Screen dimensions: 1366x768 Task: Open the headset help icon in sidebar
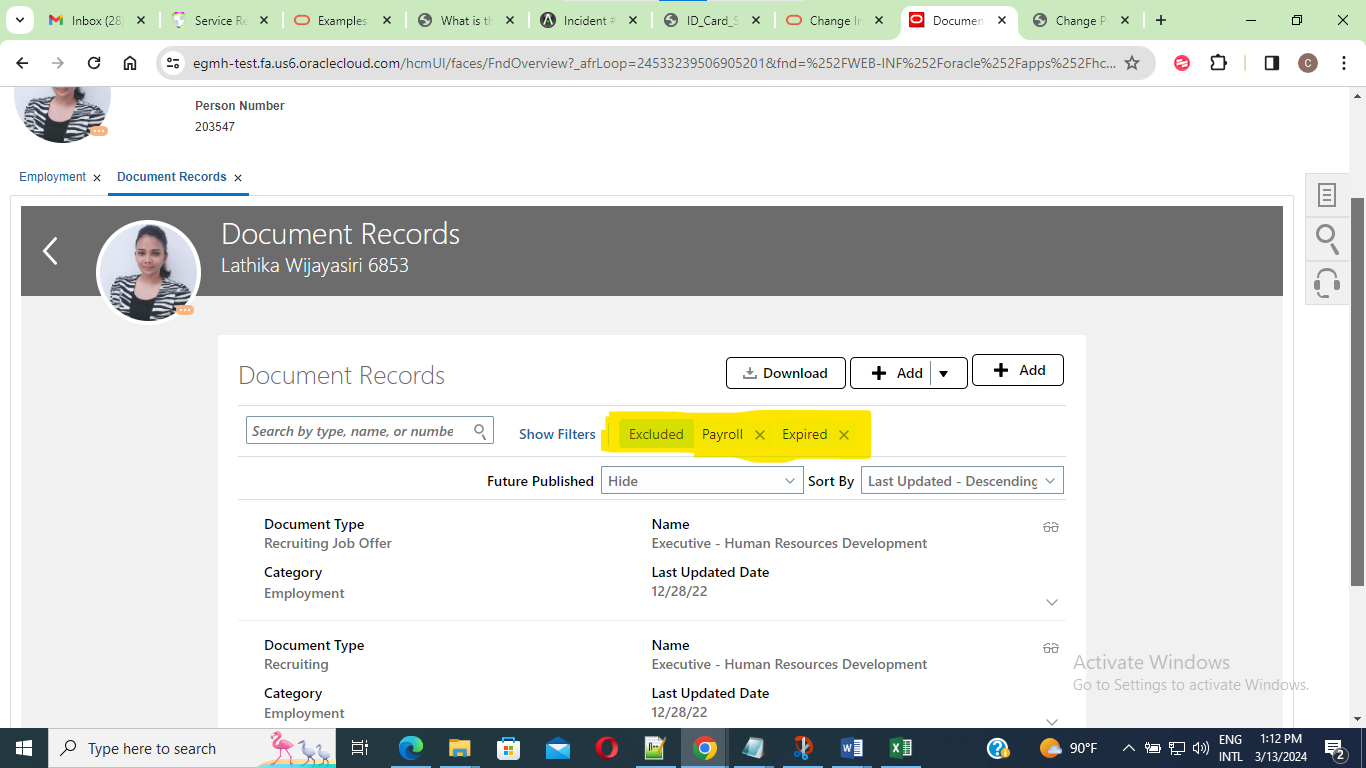click(x=1327, y=283)
